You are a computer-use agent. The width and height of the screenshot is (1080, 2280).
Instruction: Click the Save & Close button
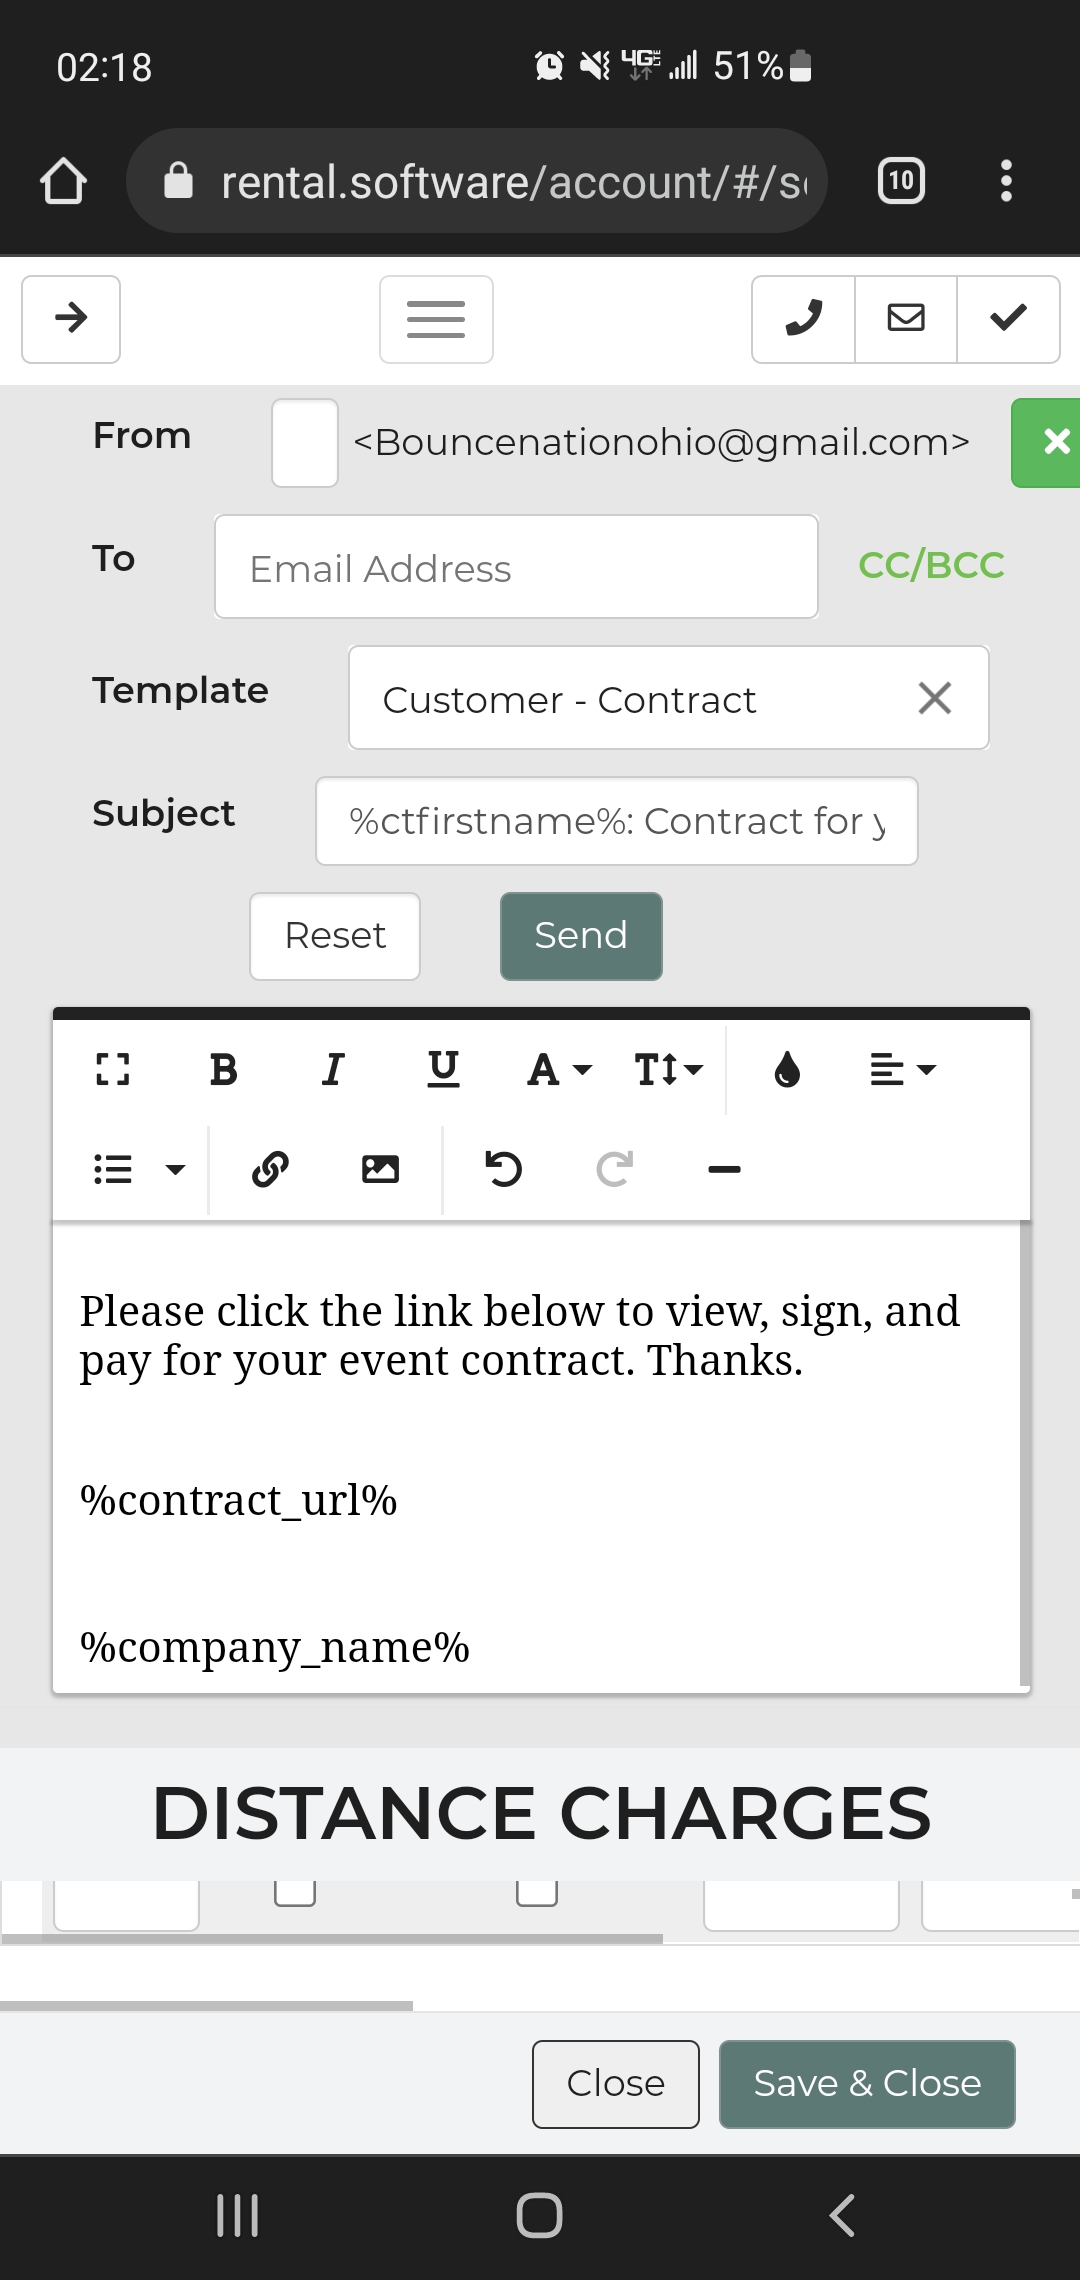click(x=867, y=2084)
